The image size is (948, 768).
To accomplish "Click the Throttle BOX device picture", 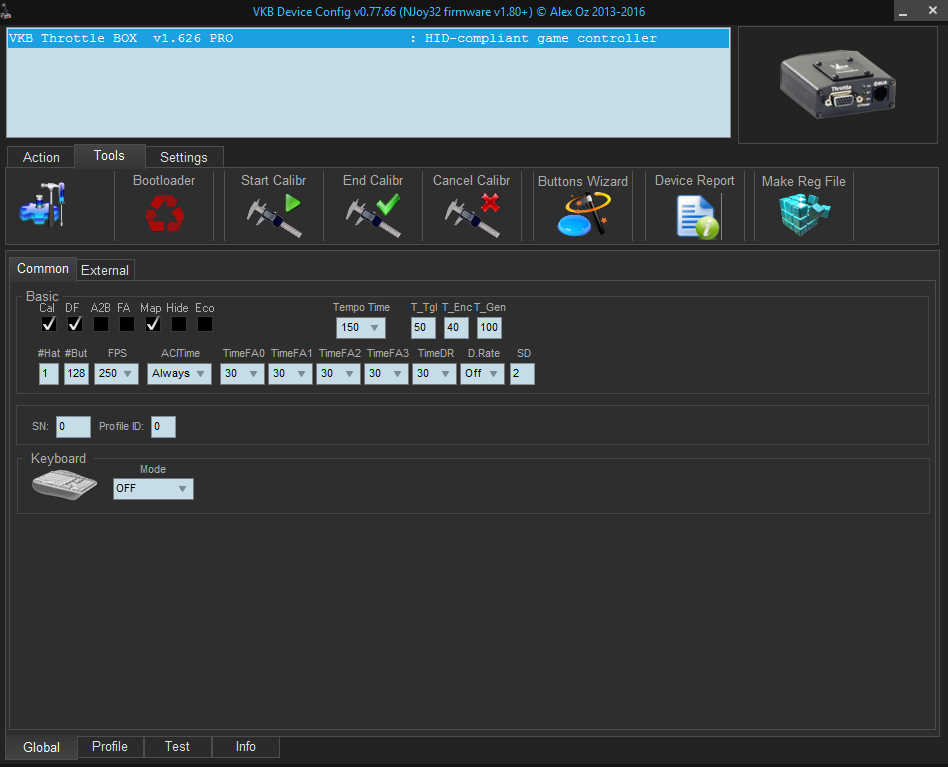I will click(838, 84).
